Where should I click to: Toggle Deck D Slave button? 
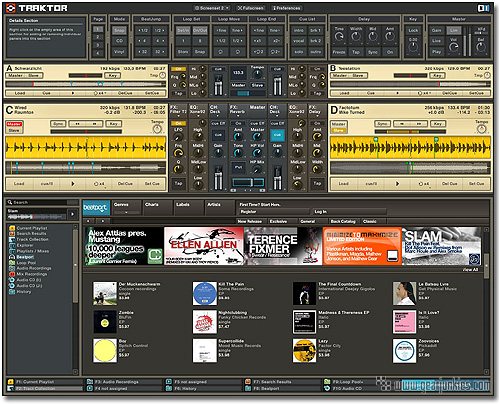click(338, 130)
